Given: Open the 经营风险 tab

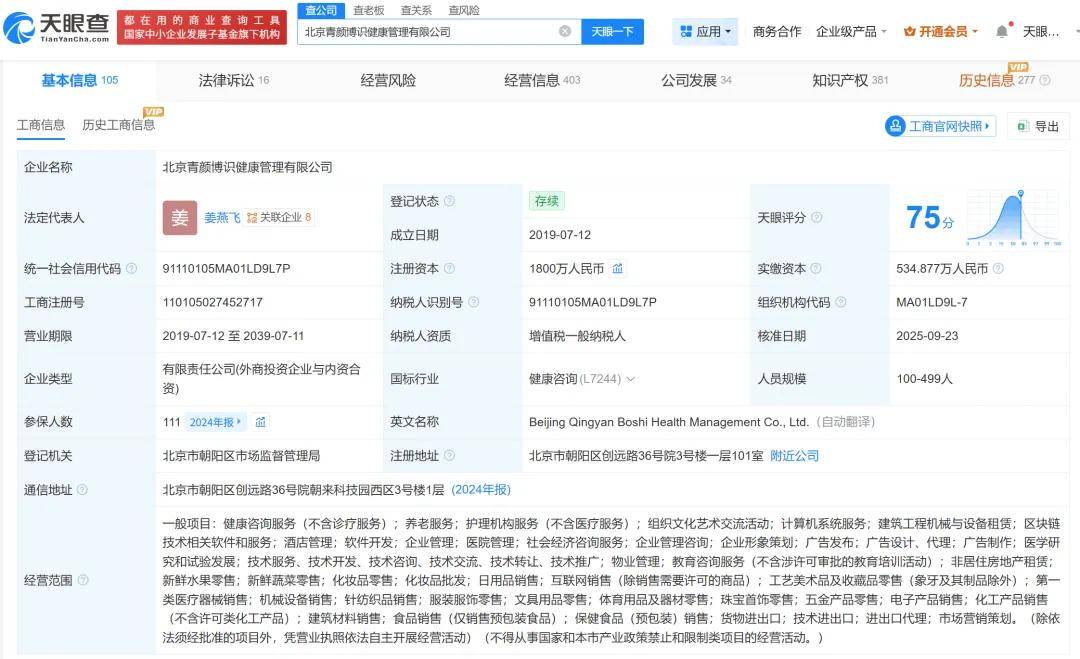Looking at the screenshot, I should click(x=388, y=81).
